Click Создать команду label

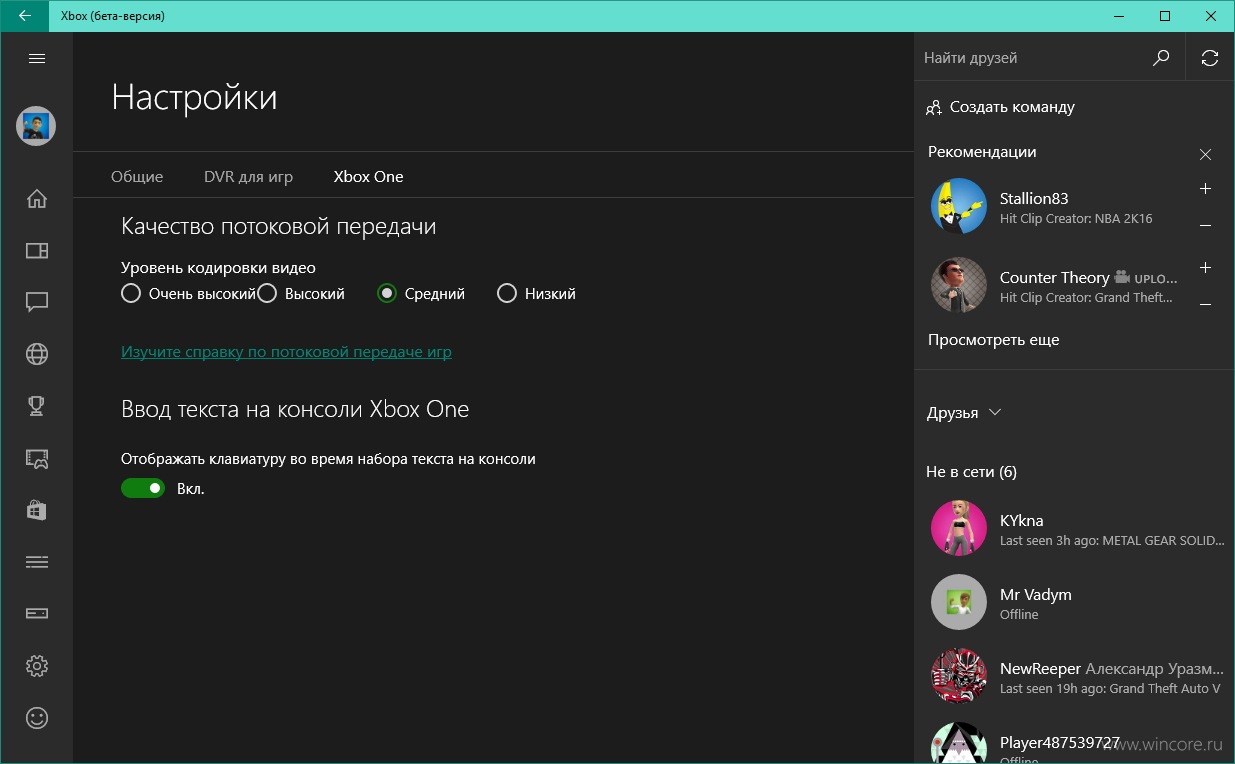[1012, 107]
